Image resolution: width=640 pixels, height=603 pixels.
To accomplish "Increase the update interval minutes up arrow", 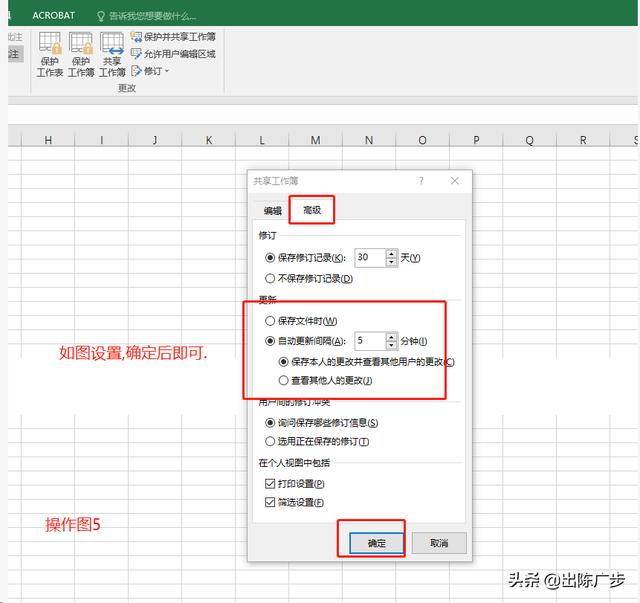I will tap(391, 336).
